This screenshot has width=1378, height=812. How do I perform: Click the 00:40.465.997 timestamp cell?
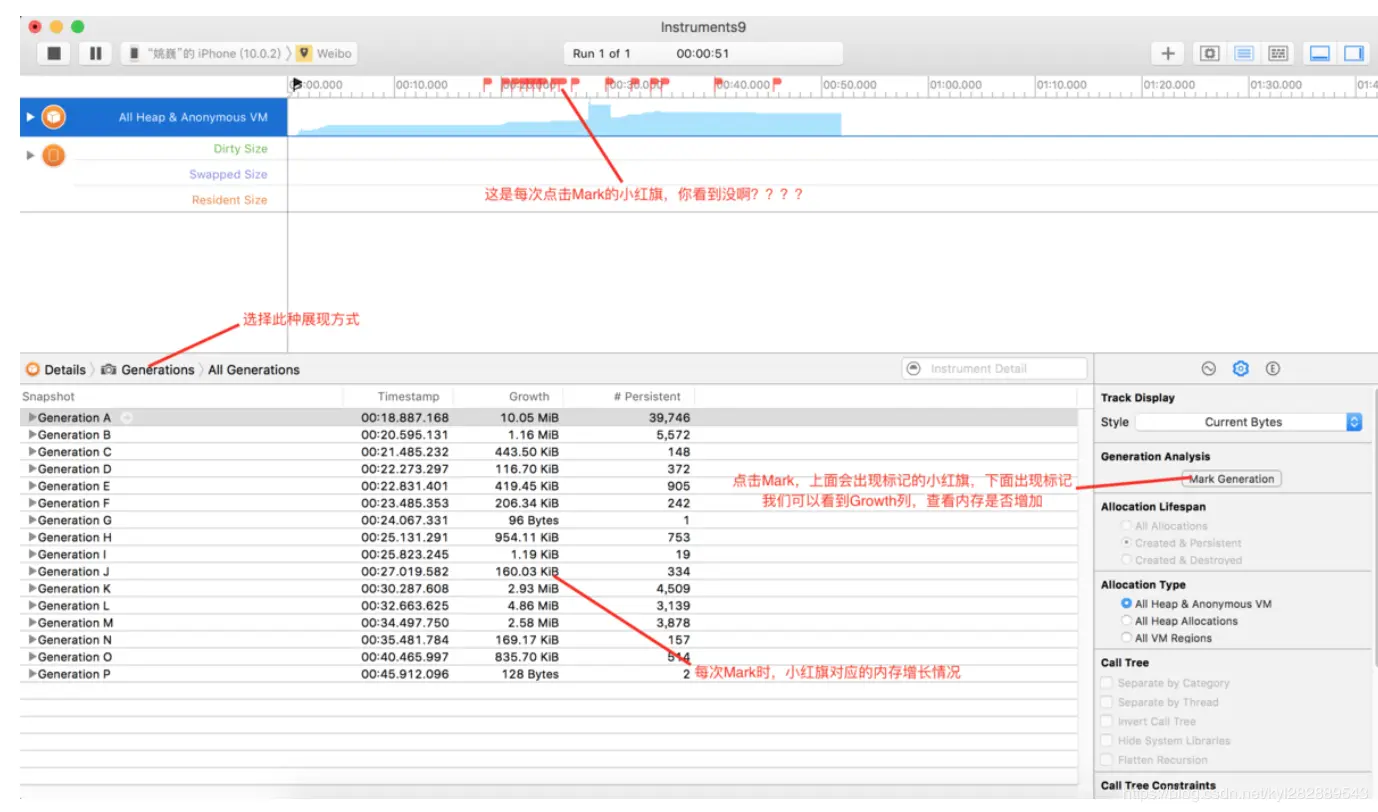(x=405, y=657)
